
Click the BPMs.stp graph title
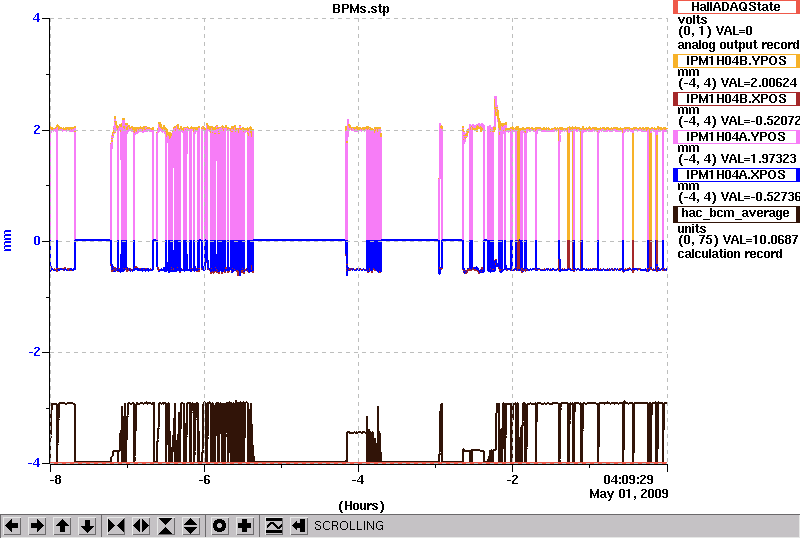pos(361,9)
